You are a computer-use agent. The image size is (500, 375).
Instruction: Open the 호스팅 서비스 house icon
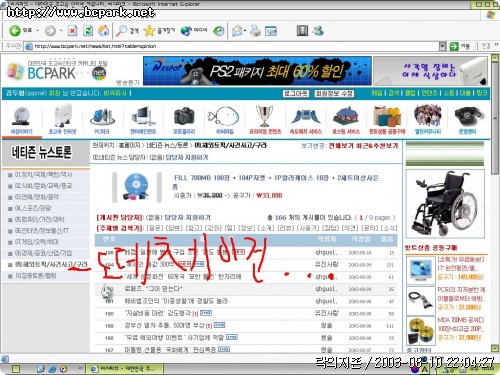(x=346, y=120)
